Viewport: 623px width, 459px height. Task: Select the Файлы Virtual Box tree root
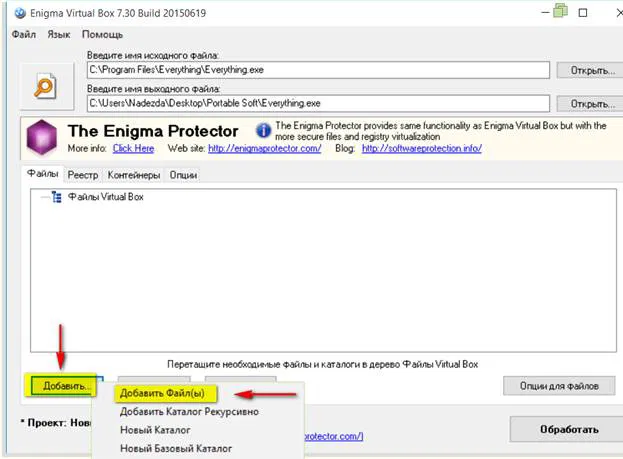pos(106,197)
